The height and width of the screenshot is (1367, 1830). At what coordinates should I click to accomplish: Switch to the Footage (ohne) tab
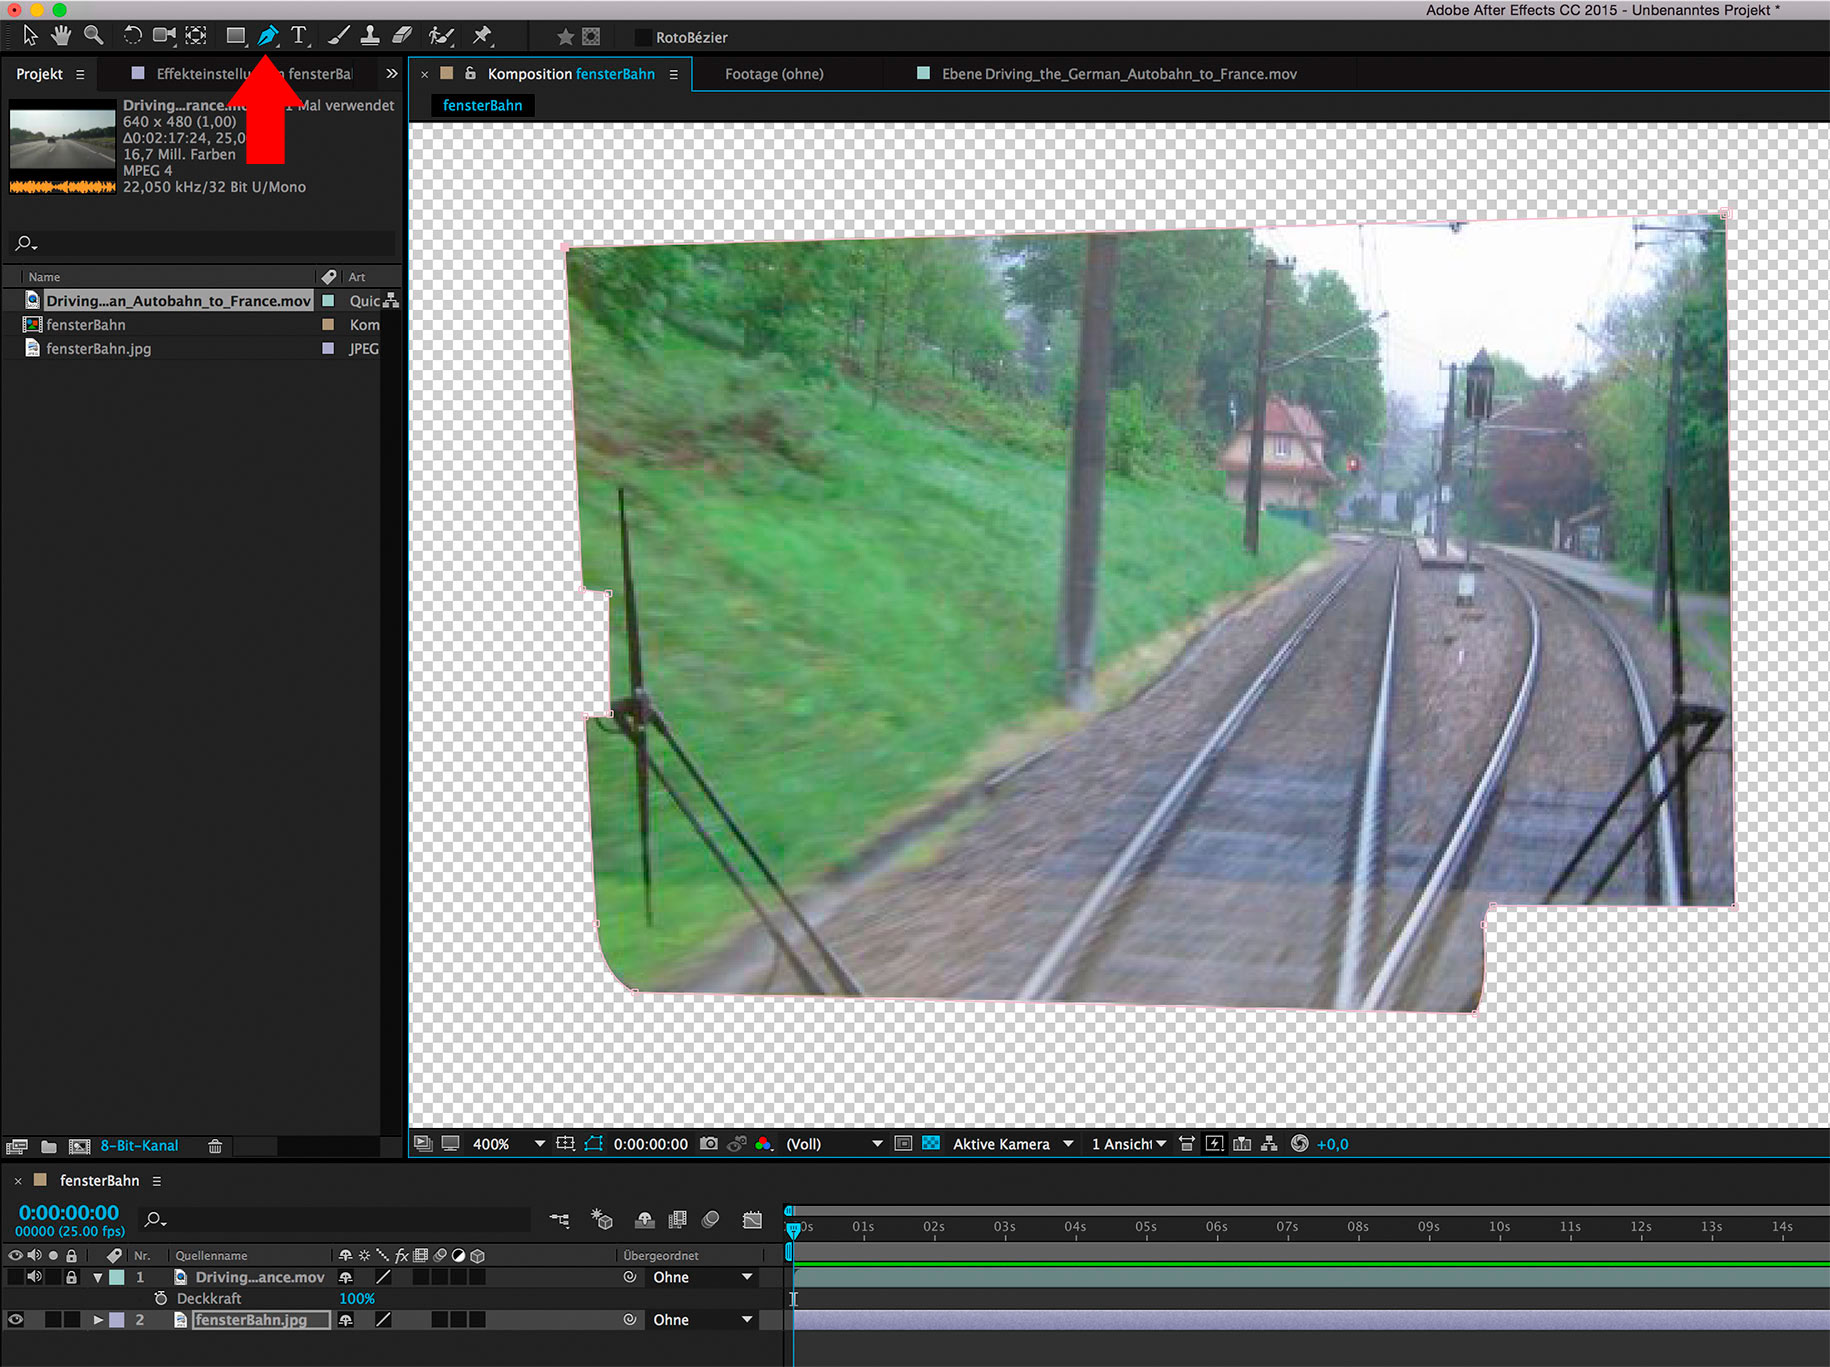[x=774, y=74]
